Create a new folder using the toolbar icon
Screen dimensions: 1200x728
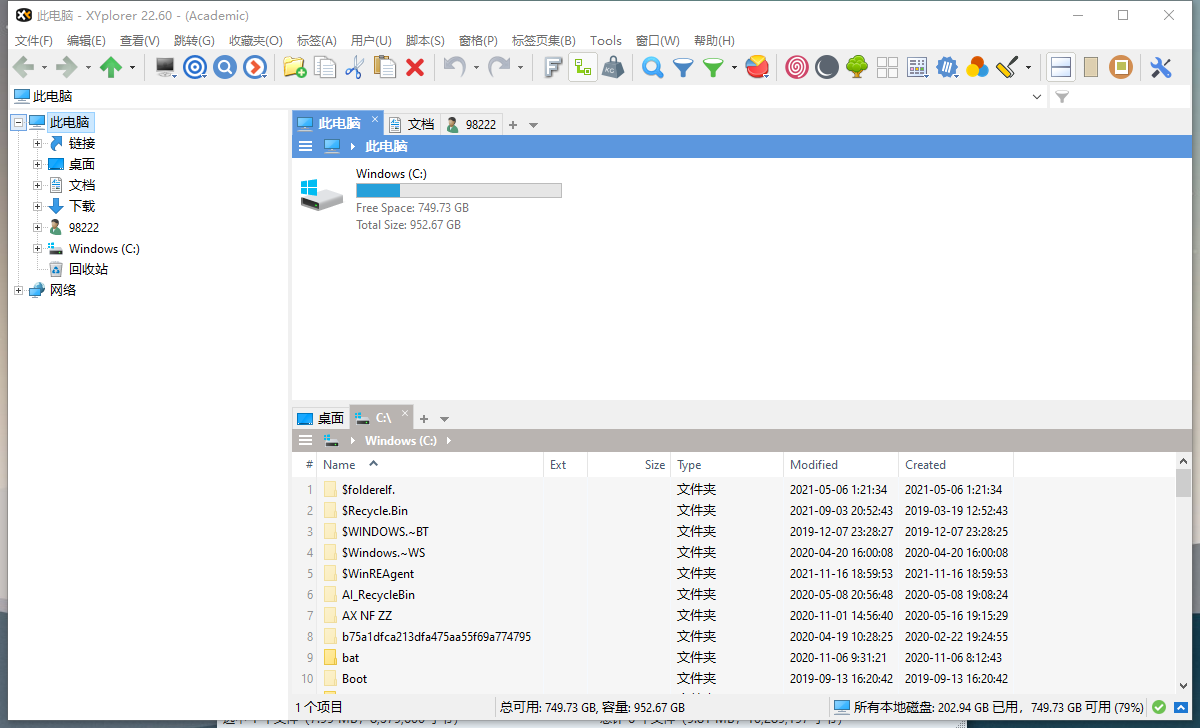pos(294,67)
